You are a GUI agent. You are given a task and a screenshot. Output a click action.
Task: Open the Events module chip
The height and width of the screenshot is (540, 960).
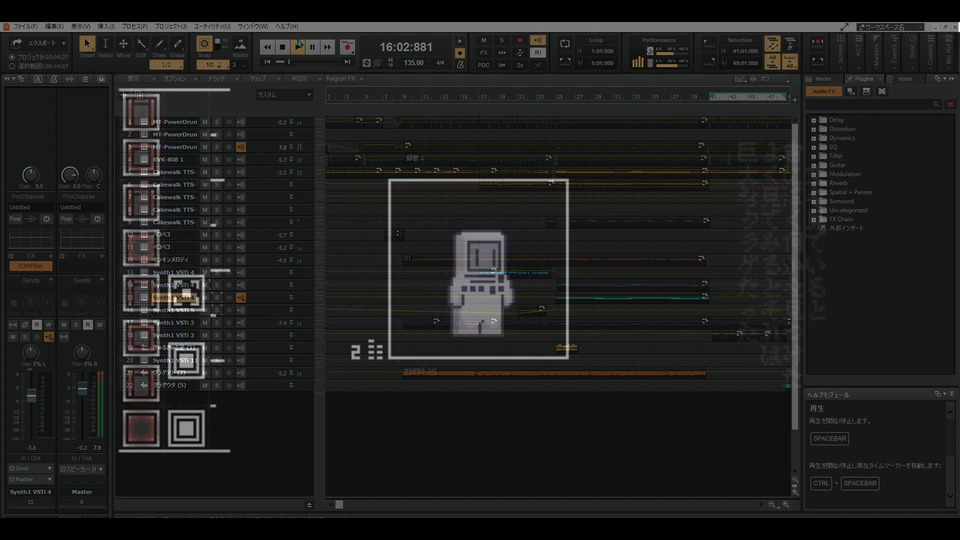894,51
